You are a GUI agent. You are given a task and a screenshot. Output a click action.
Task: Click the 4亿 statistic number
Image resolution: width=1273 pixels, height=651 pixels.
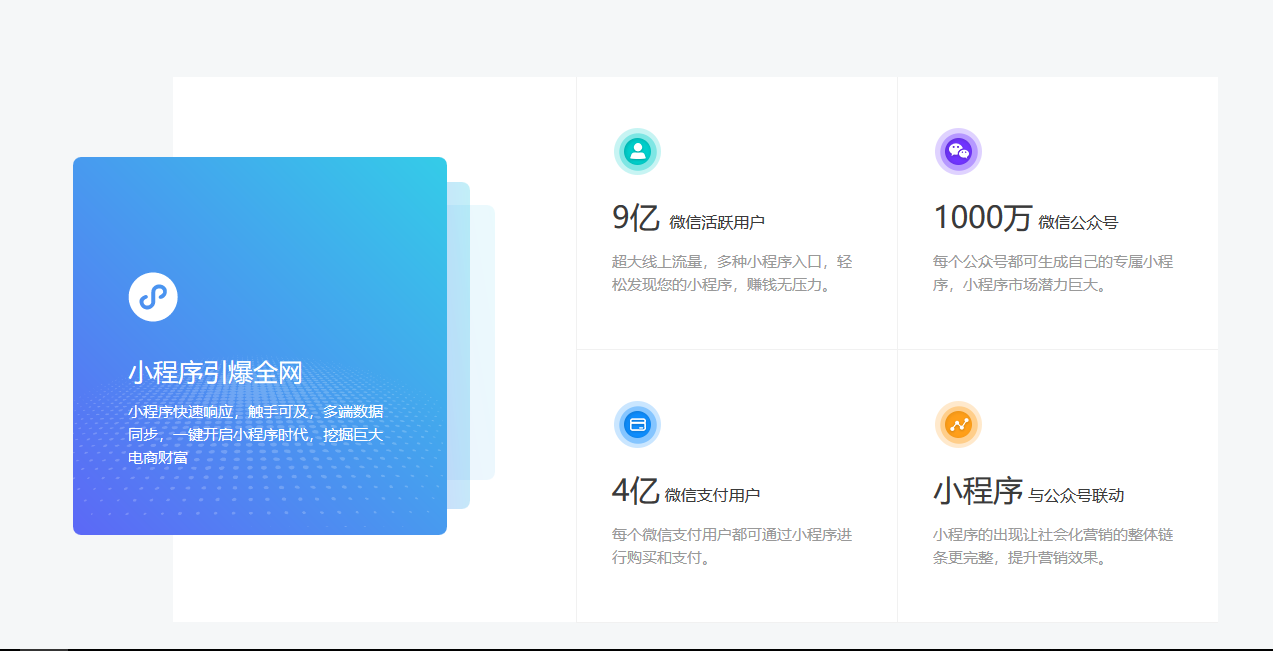click(636, 490)
